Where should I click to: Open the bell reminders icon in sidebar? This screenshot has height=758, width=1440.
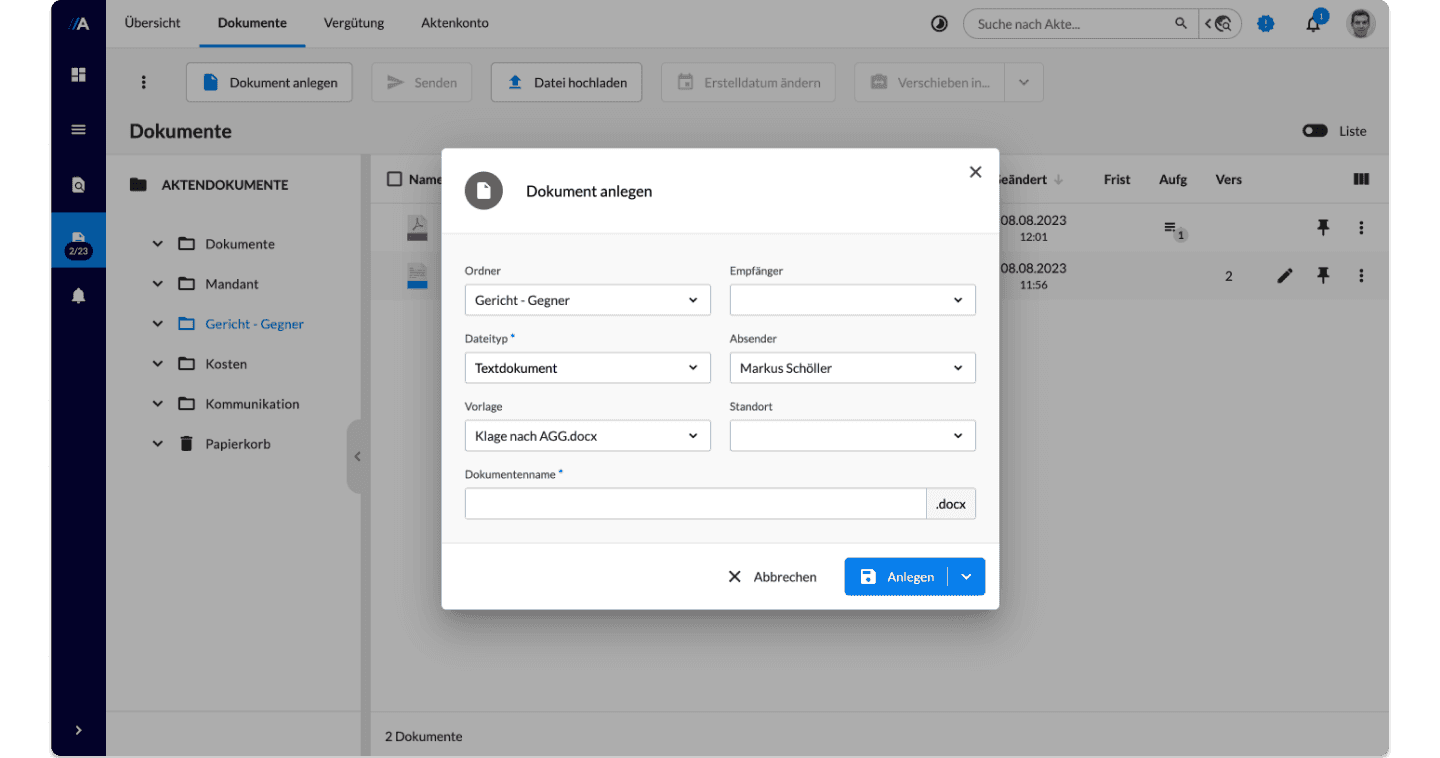[78, 295]
